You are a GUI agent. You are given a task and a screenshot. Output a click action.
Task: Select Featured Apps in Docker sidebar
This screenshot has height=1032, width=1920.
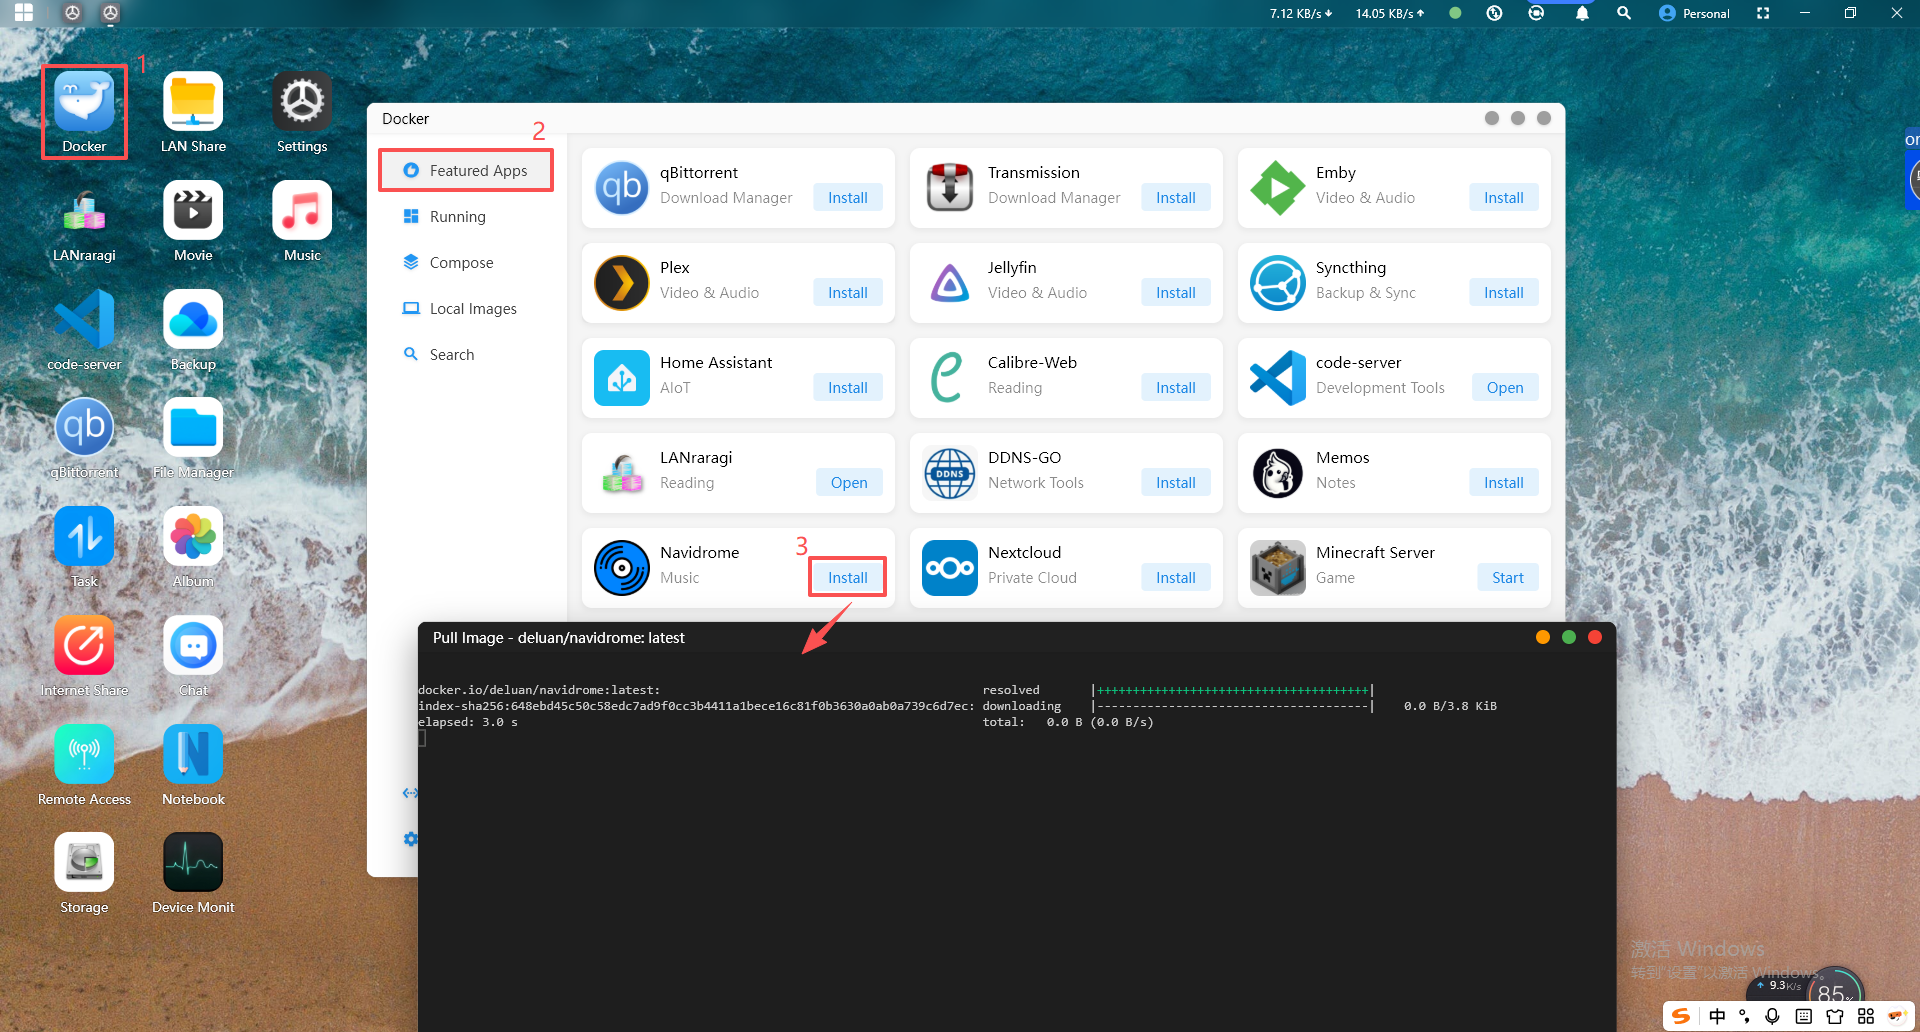(x=466, y=171)
